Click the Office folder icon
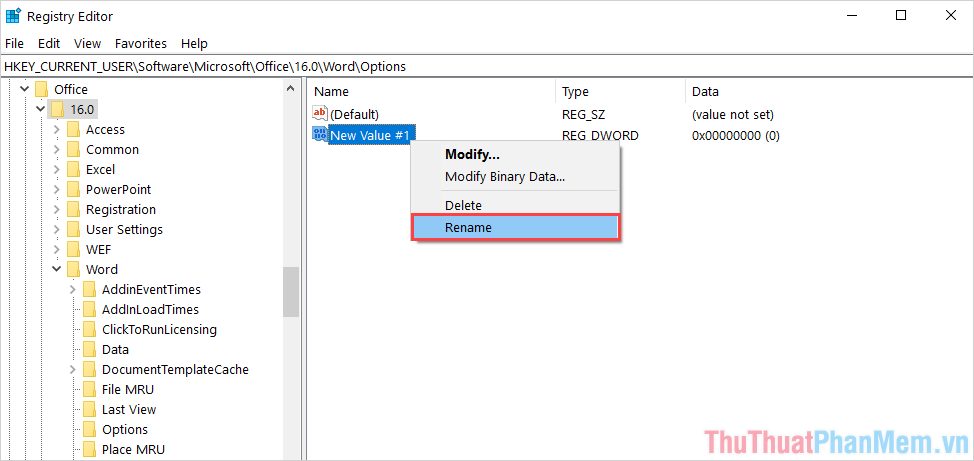Screen dimensions: 974x461 pyautogui.click(x=42, y=89)
